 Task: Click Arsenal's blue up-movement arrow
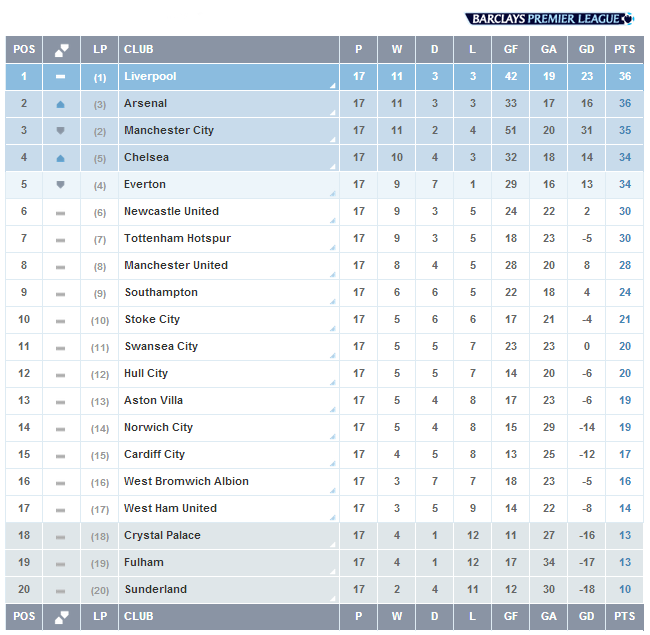[61, 104]
